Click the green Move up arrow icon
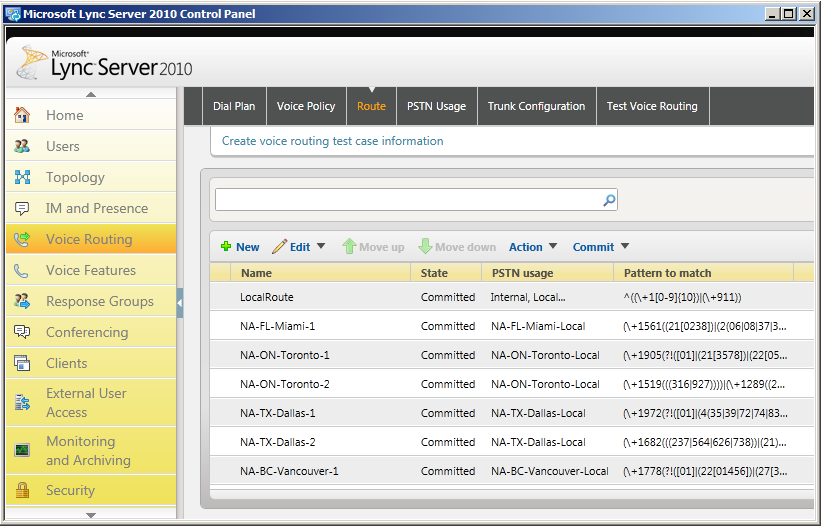 pyautogui.click(x=349, y=247)
